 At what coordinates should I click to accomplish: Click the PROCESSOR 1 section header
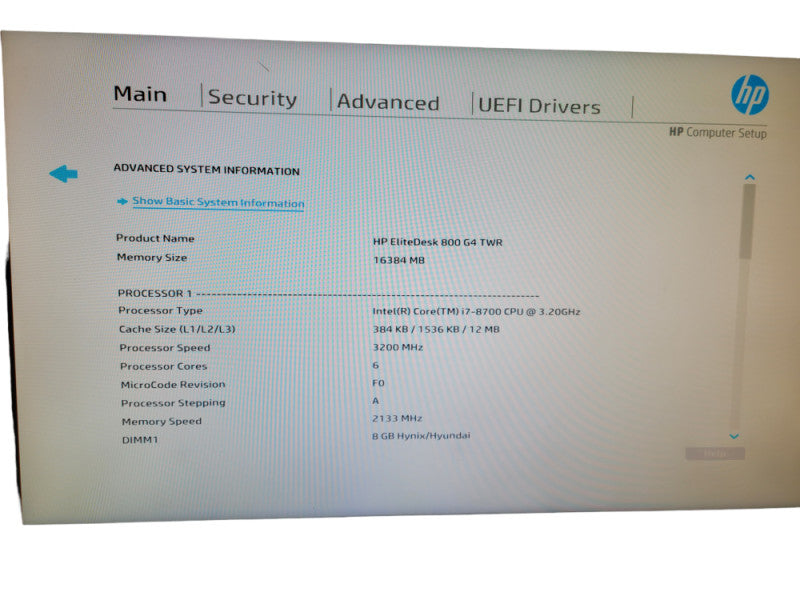[155, 293]
